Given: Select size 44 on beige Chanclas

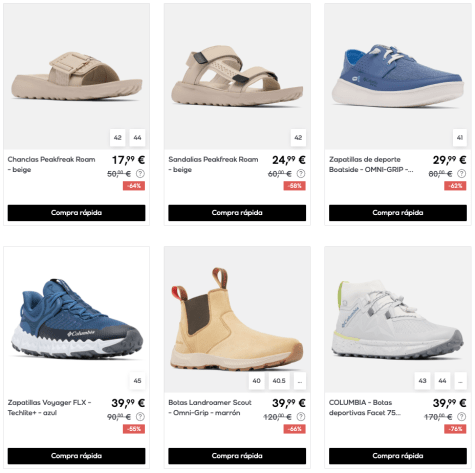Looking at the screenshot, I should click(x=137, y=138).
